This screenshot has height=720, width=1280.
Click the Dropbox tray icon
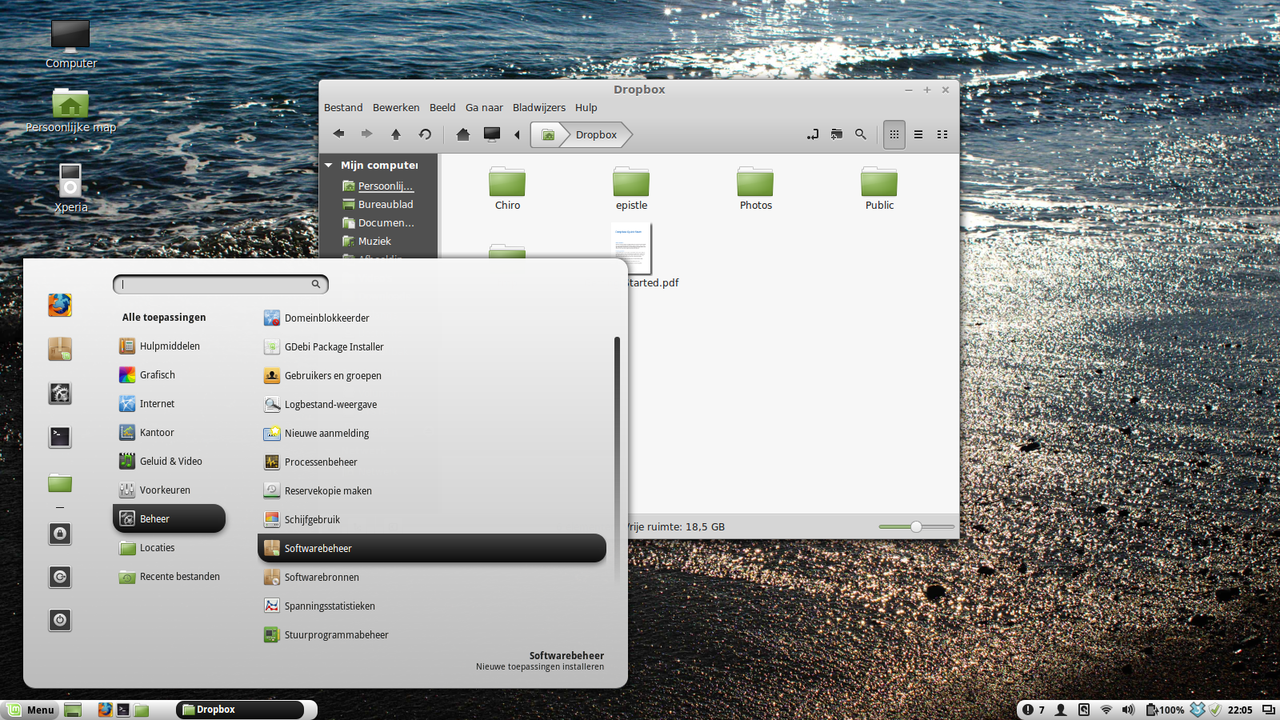(x=1196, y=709)
